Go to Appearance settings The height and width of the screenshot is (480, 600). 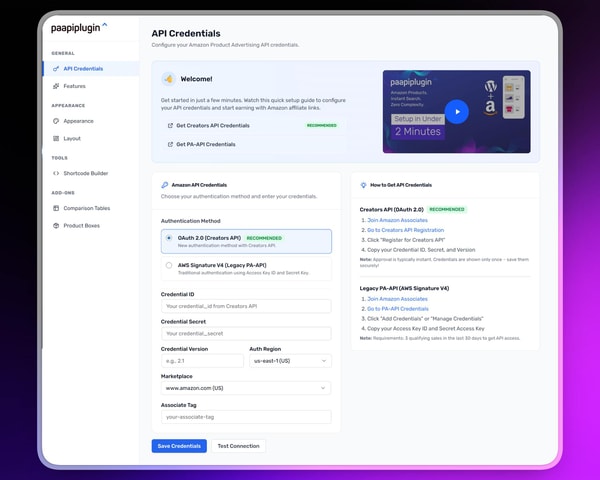[91, 121]
